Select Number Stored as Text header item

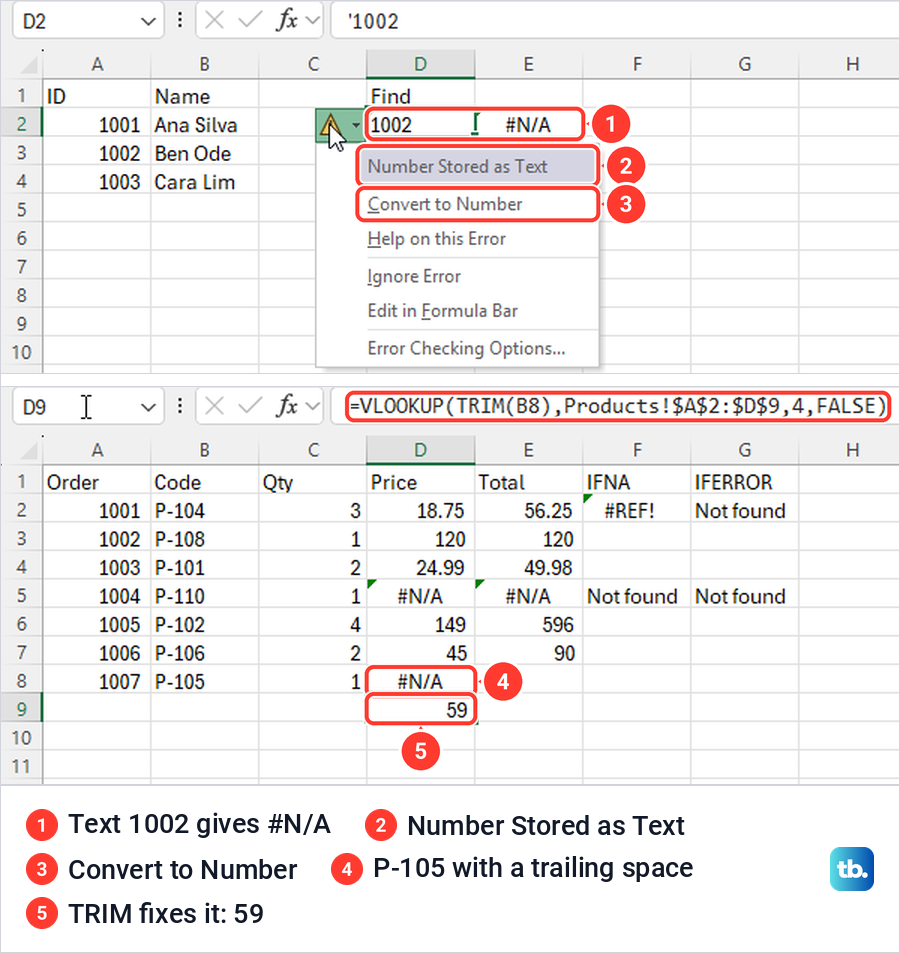coord(478,167)
